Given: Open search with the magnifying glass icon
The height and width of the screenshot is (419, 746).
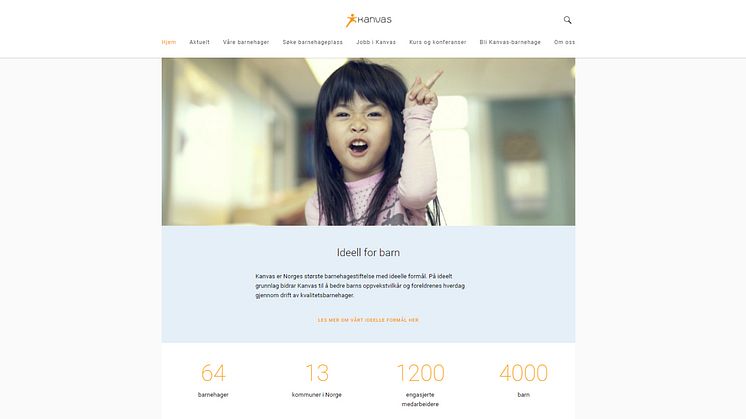Looking at the screenshot, I should (x=568, y=20).
